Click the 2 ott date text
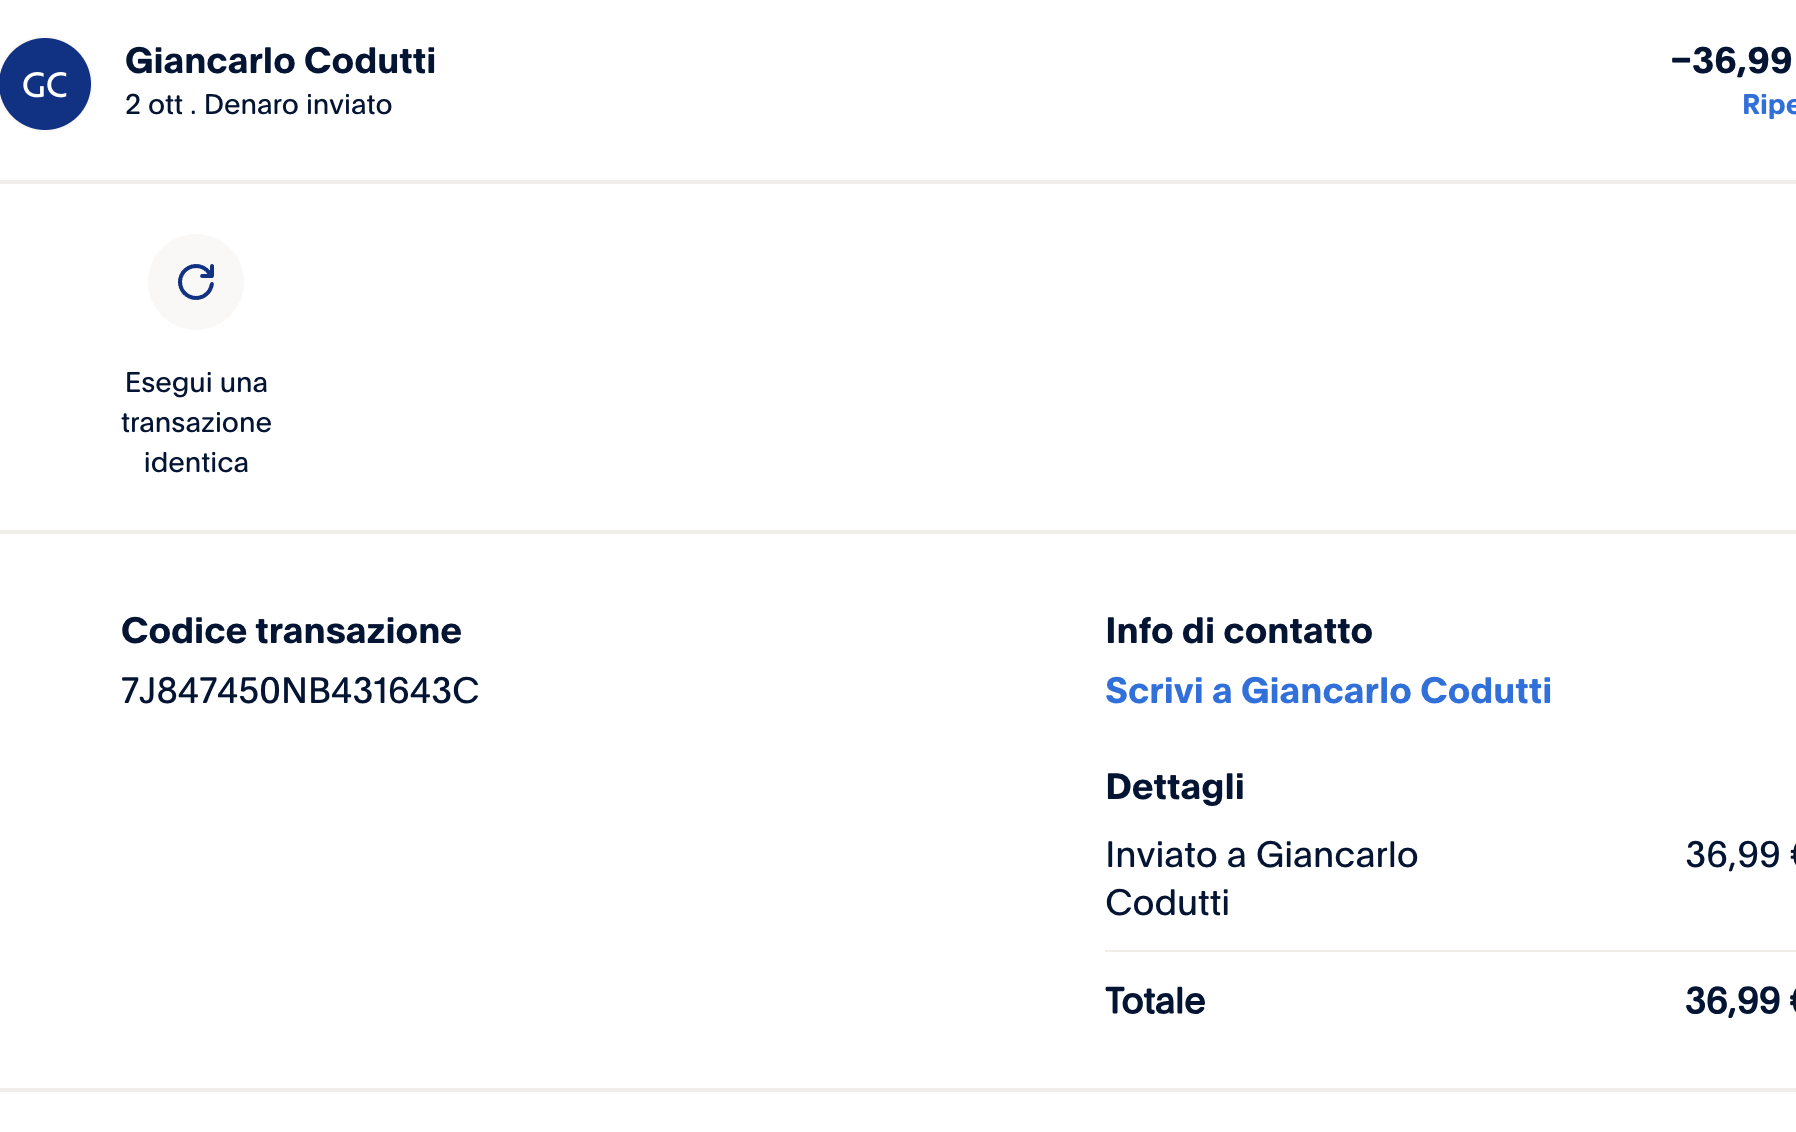The height and width of the screenshot is (1132, 1796). 154,105
